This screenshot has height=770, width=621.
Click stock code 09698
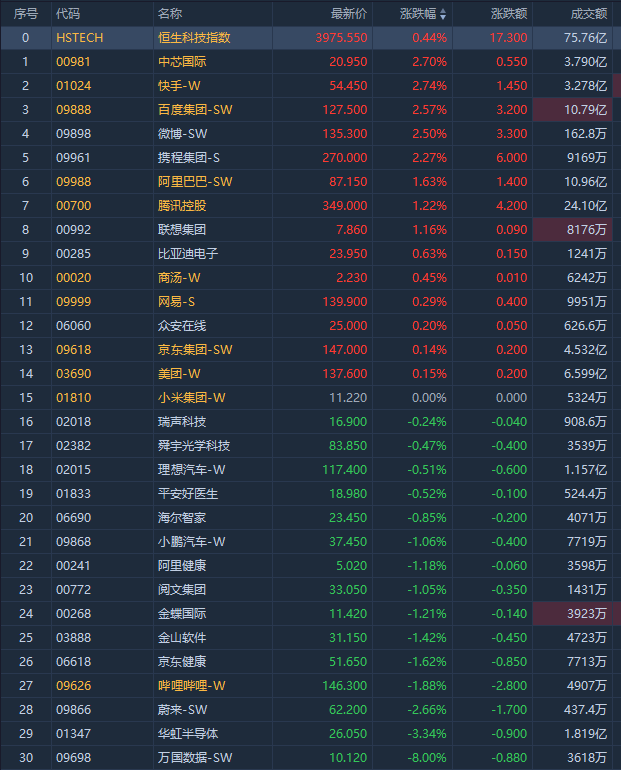(74, 758)
